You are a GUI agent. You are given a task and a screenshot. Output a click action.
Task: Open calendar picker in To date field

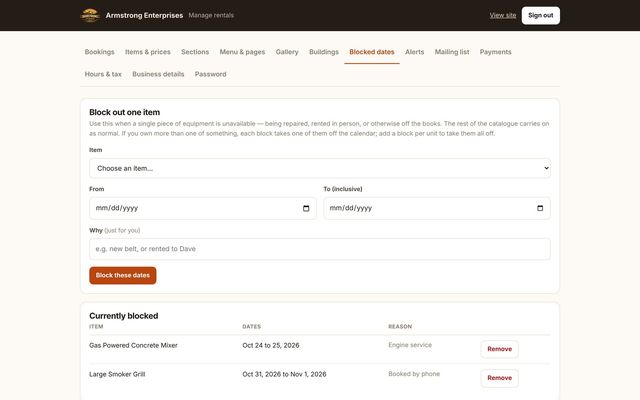click(x=540, y=208)
